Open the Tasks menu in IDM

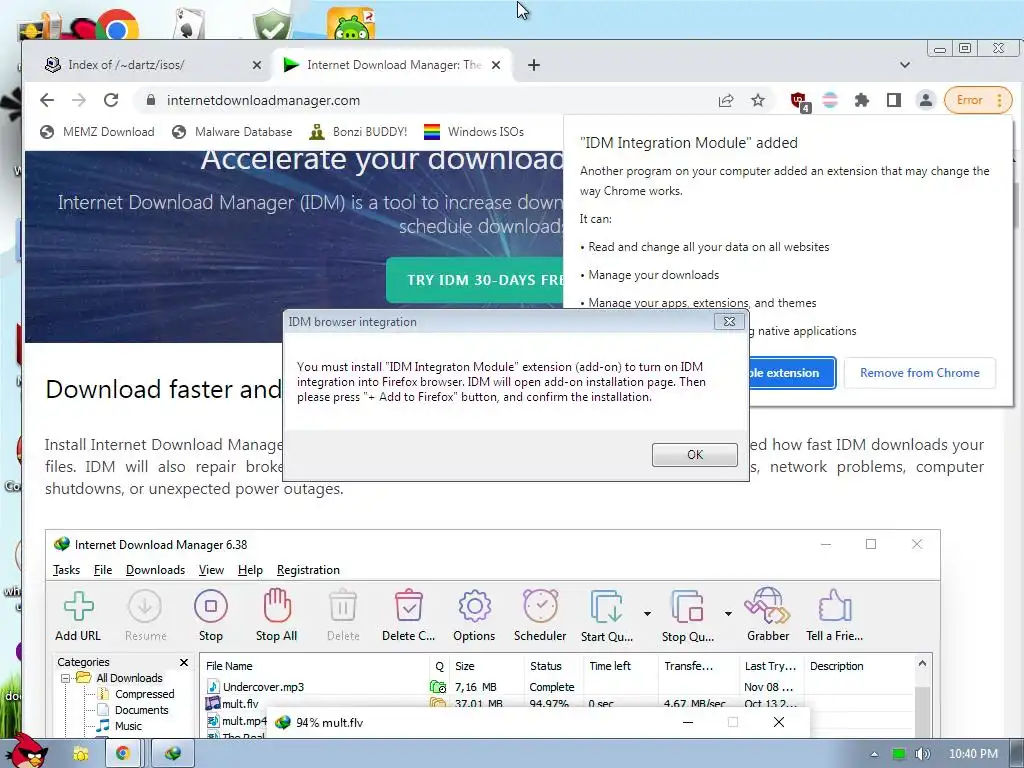click(x=66, y=570)
